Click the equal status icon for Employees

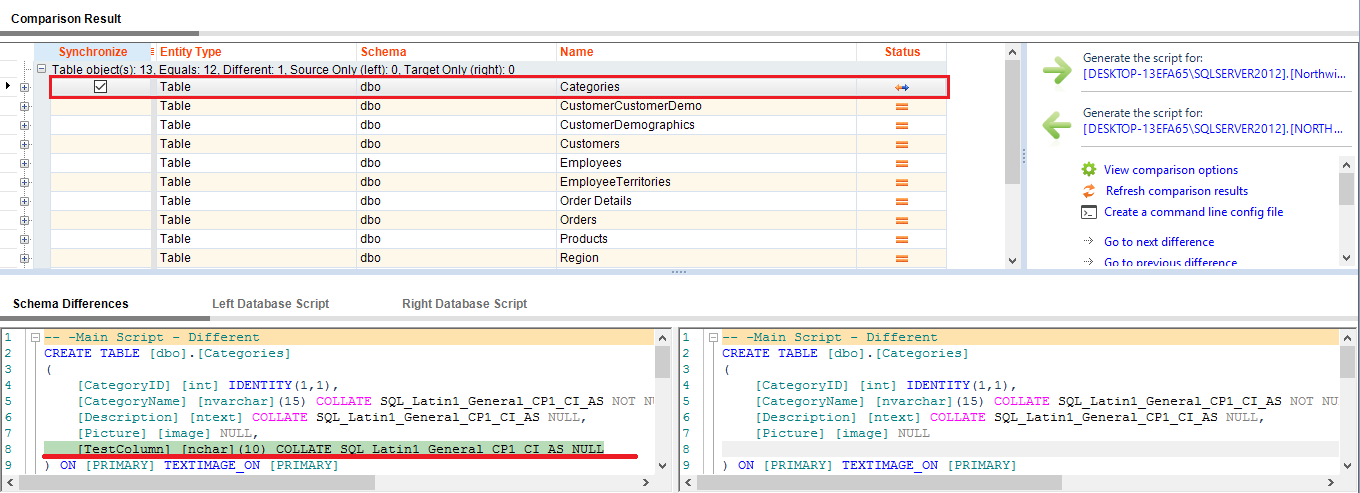tap(901, 163)
